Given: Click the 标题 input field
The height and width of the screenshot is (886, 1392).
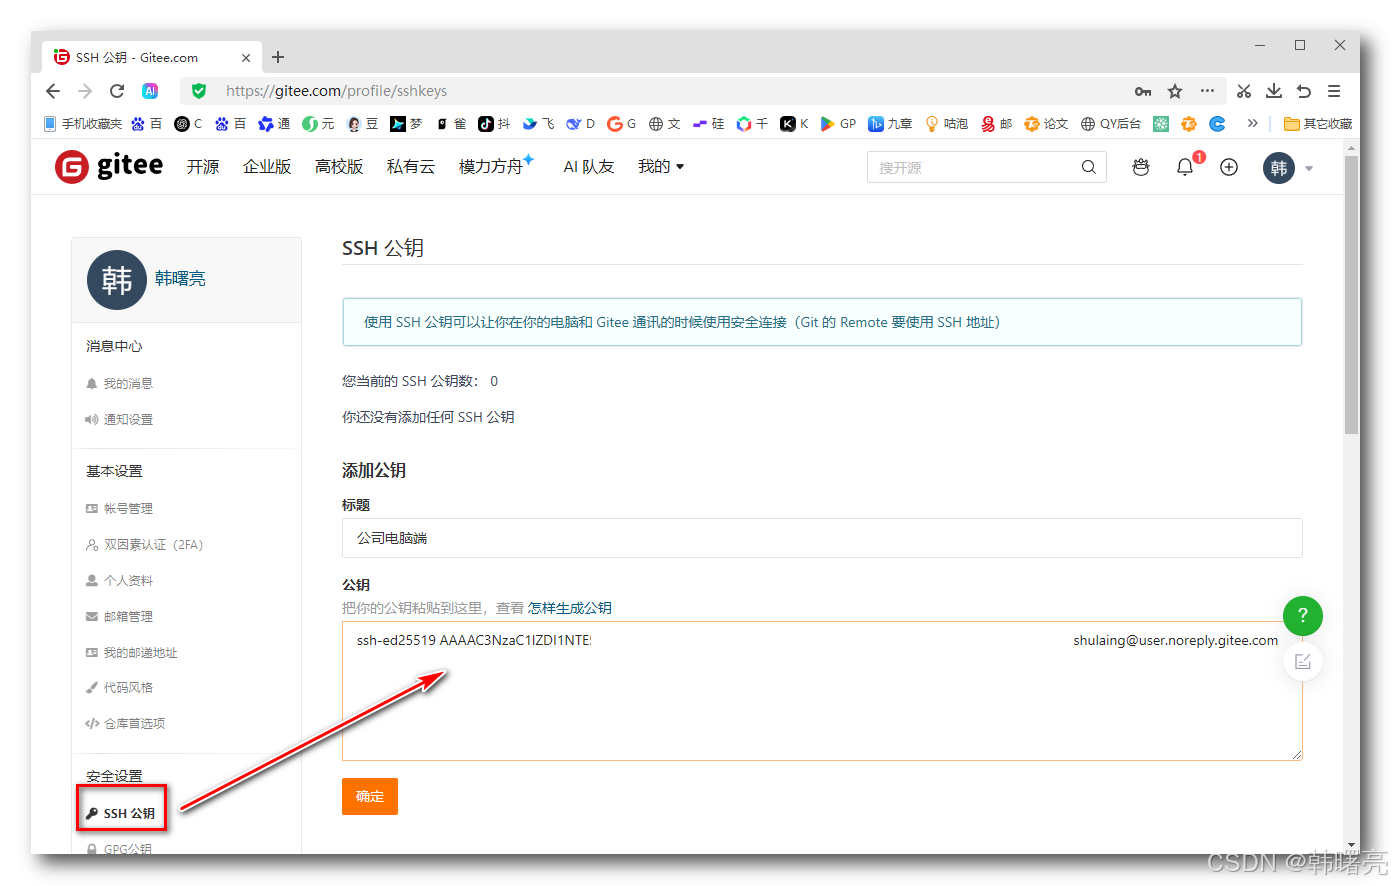Looking at the screenshot, I should click(822, 538).
